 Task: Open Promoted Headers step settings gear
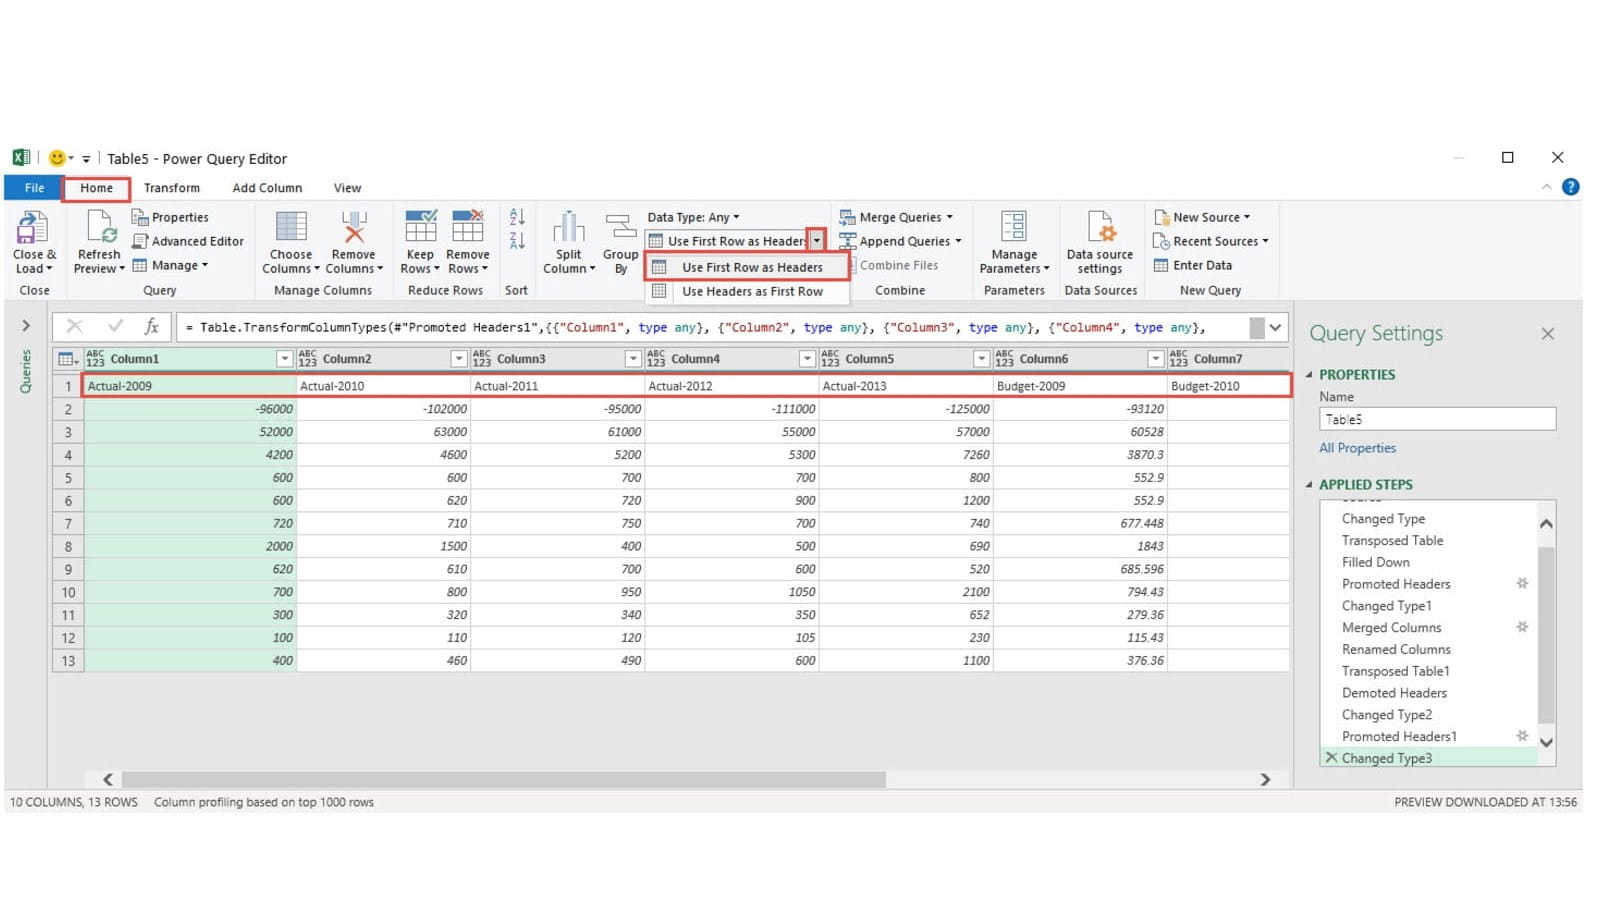pos(1521,584)
